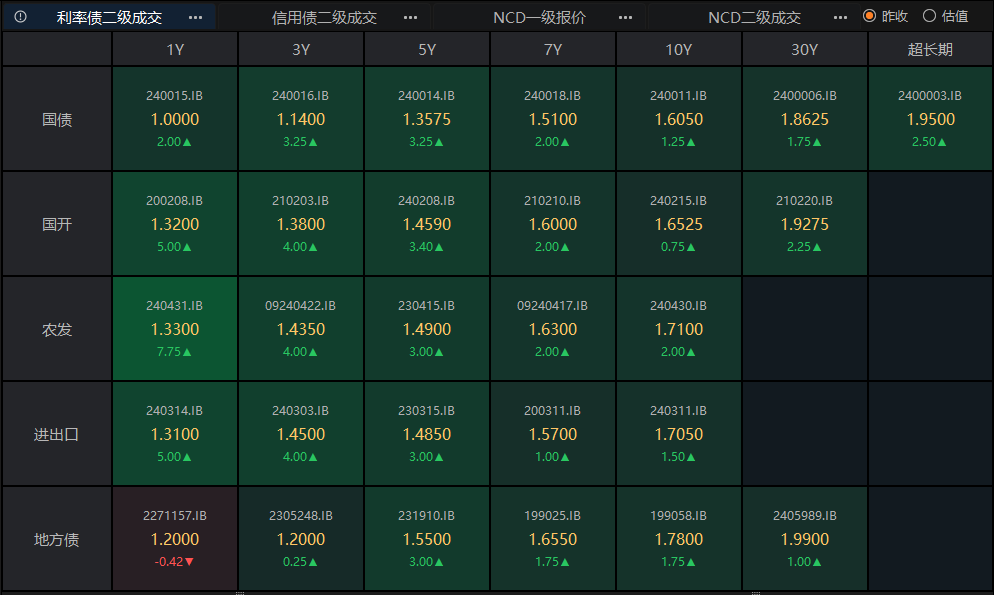This screenshot has height=595, width=994.
Task: Click the up arrow beside 0.75 in 国开 row
Action: (691, 247)
